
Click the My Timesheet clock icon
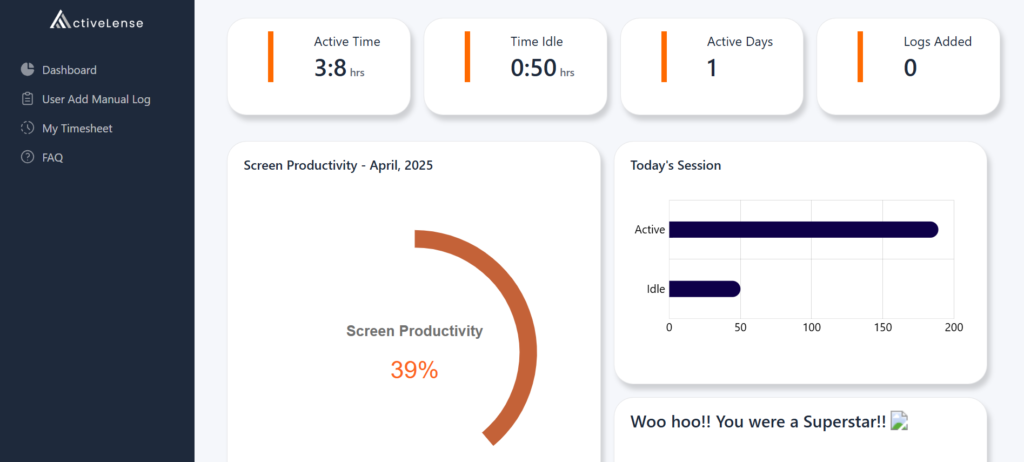click(x=27, y=128)
